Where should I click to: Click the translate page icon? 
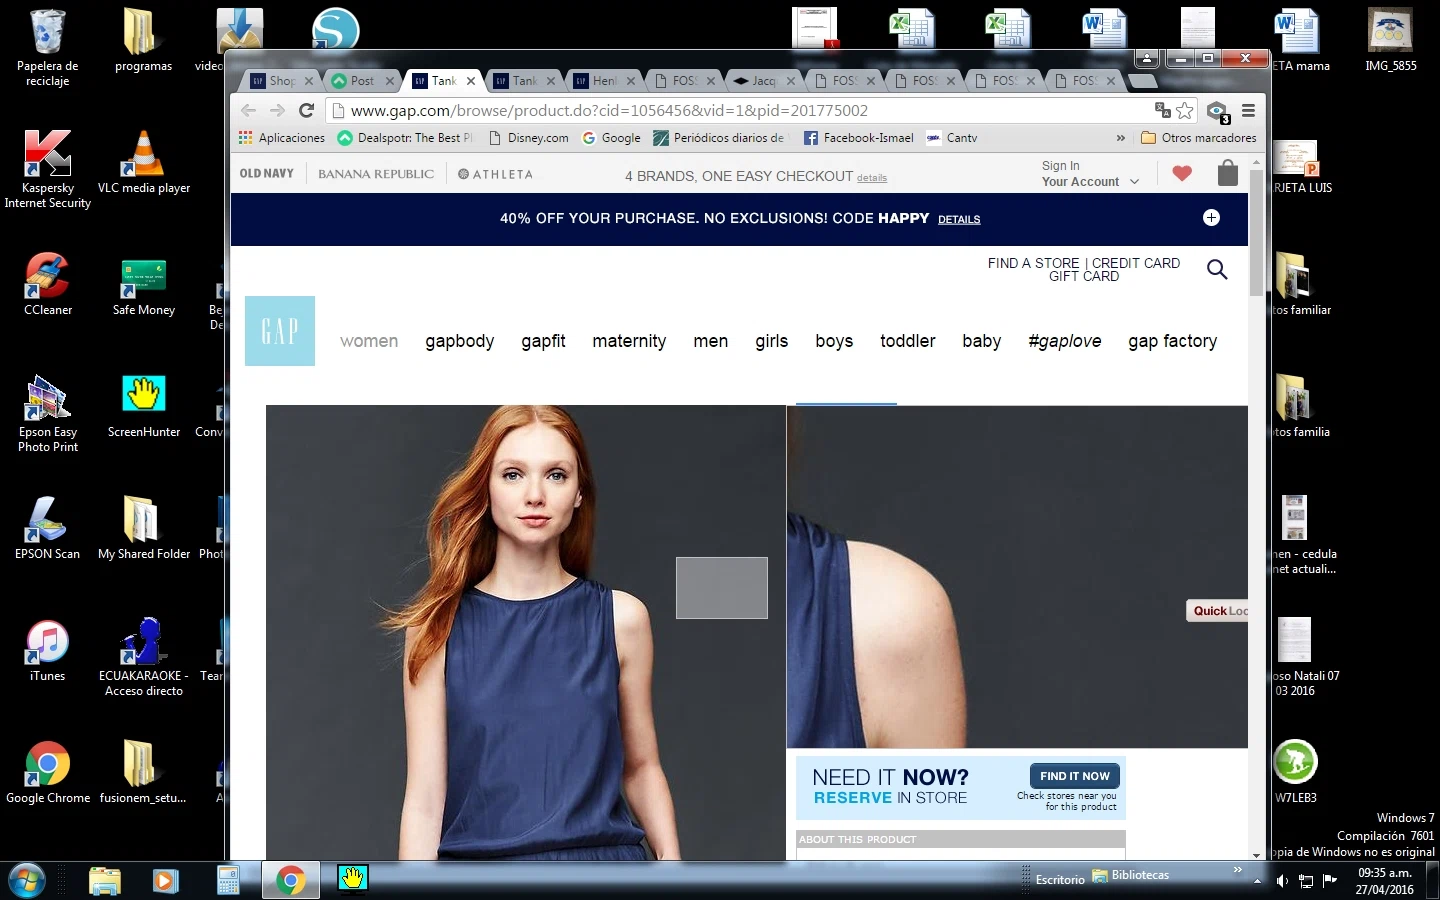(1162, 111)
